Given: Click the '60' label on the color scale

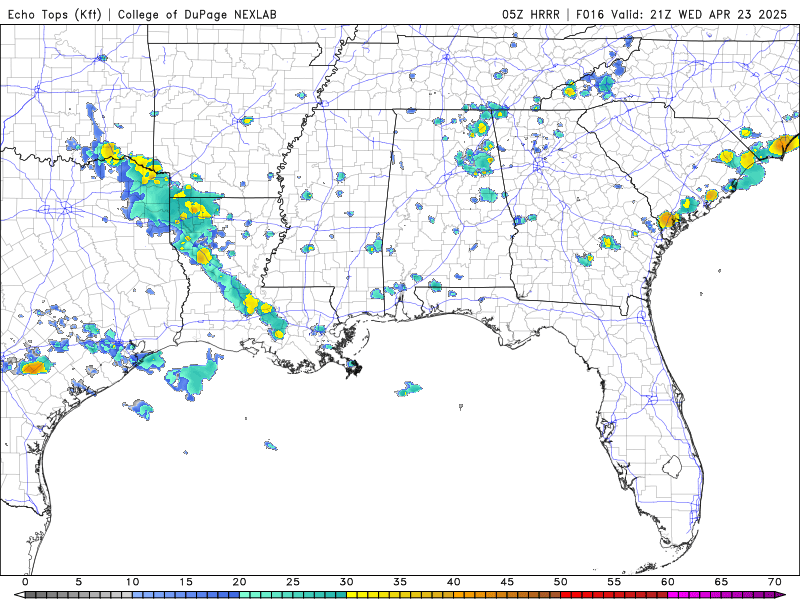Looking at the screenshot, I should [668, 582].
